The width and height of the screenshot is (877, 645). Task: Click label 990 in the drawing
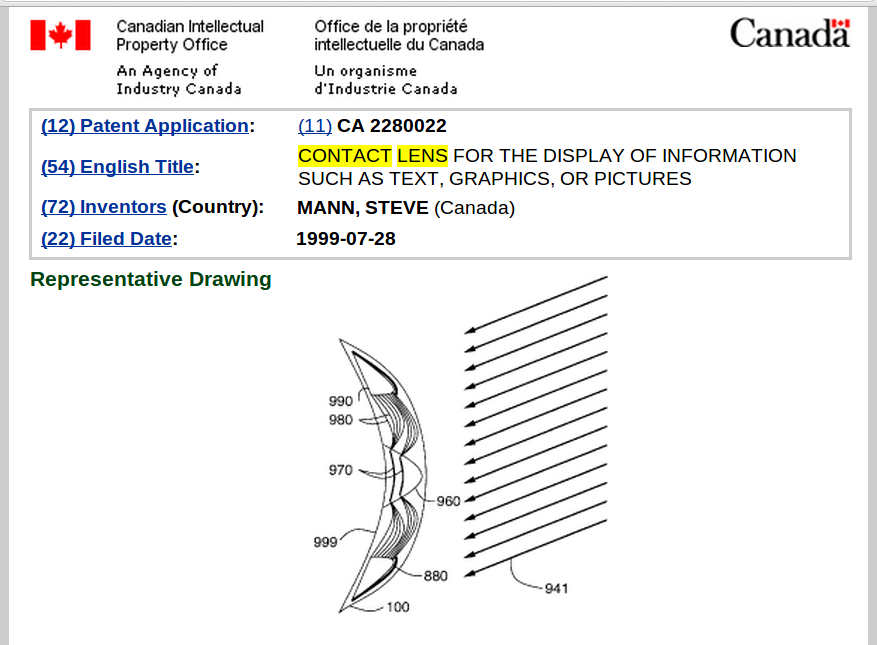tap(341, 401)
